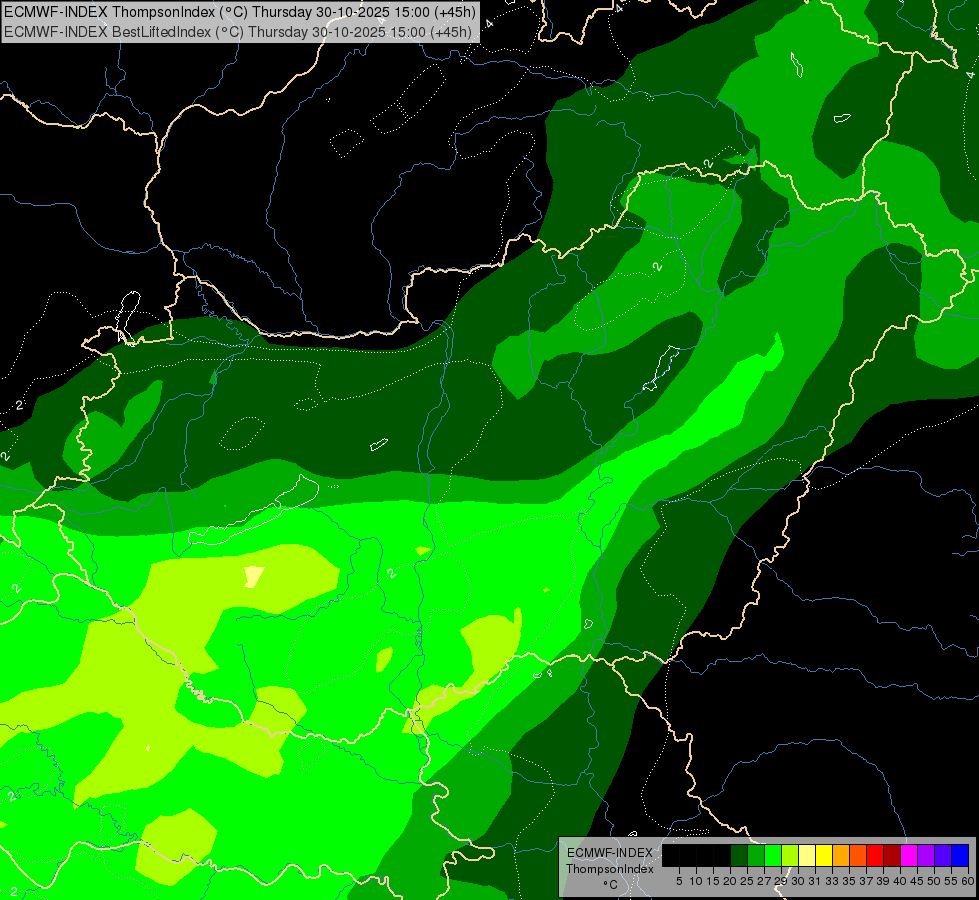Click legend tick value 60

point(968,881)
